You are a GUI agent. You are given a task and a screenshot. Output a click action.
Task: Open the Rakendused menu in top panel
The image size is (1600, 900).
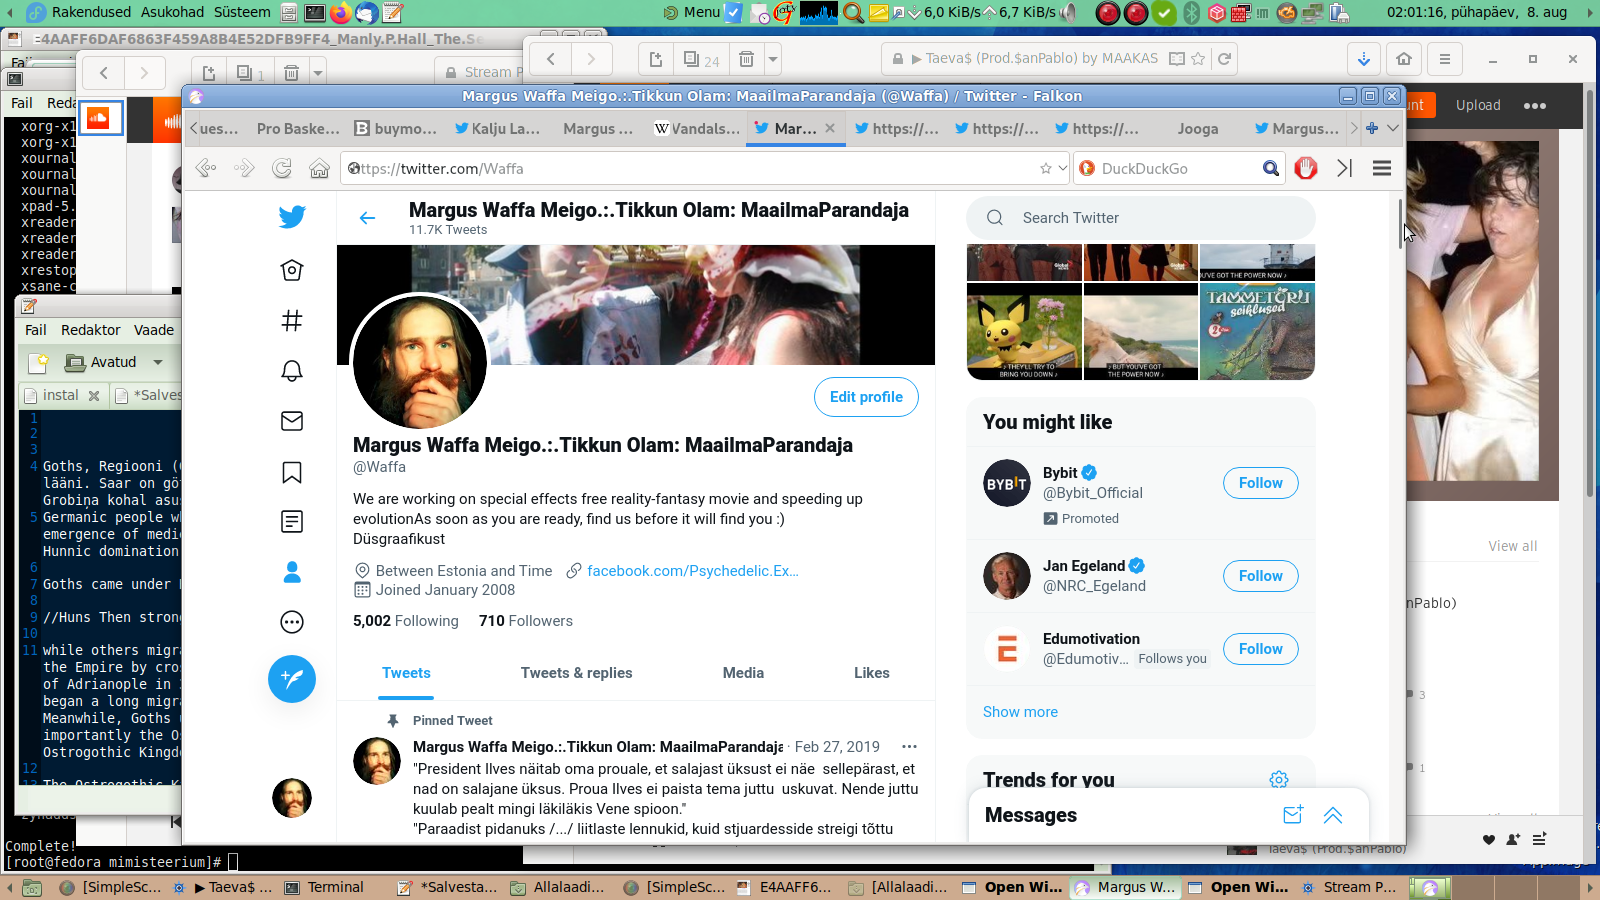point(92,12)
